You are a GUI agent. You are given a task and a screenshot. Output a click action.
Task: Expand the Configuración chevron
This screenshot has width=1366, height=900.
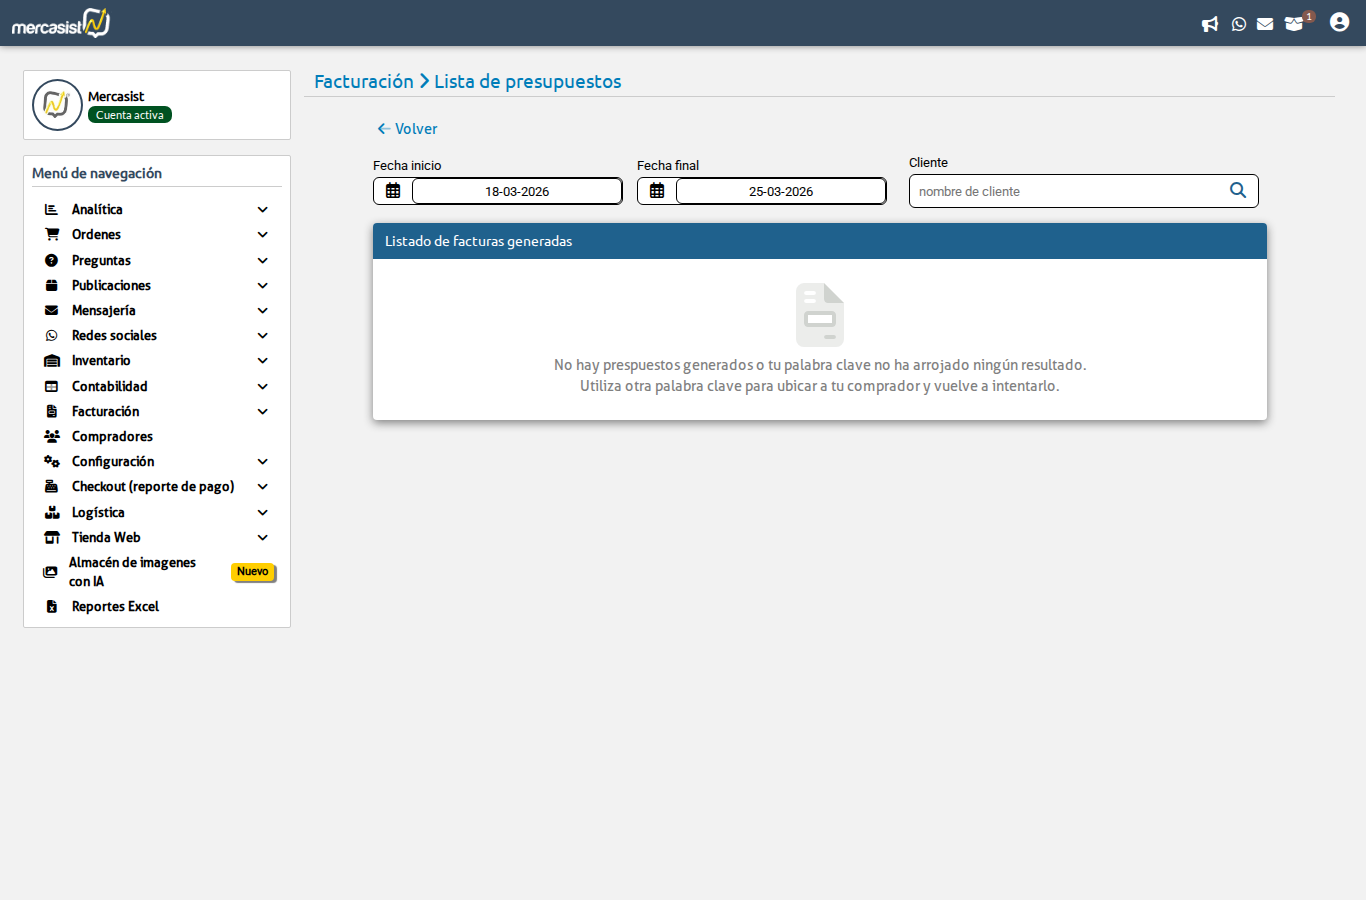263,462
